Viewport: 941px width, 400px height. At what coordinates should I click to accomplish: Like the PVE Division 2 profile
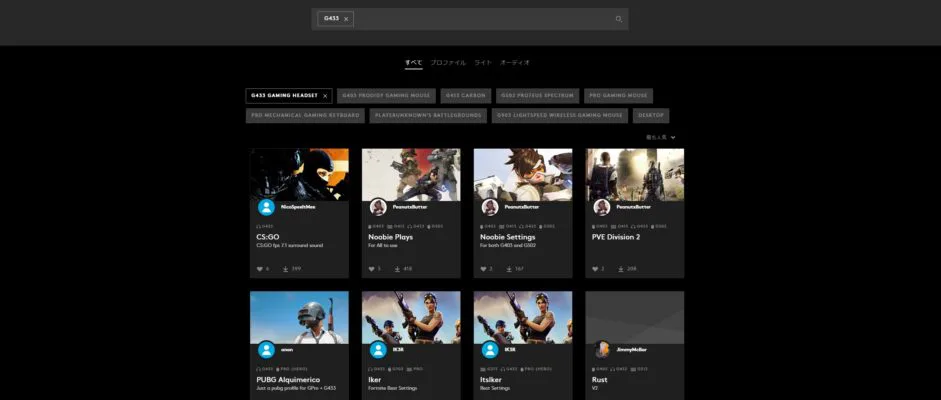pyautogui.click(x=595, y=269)
